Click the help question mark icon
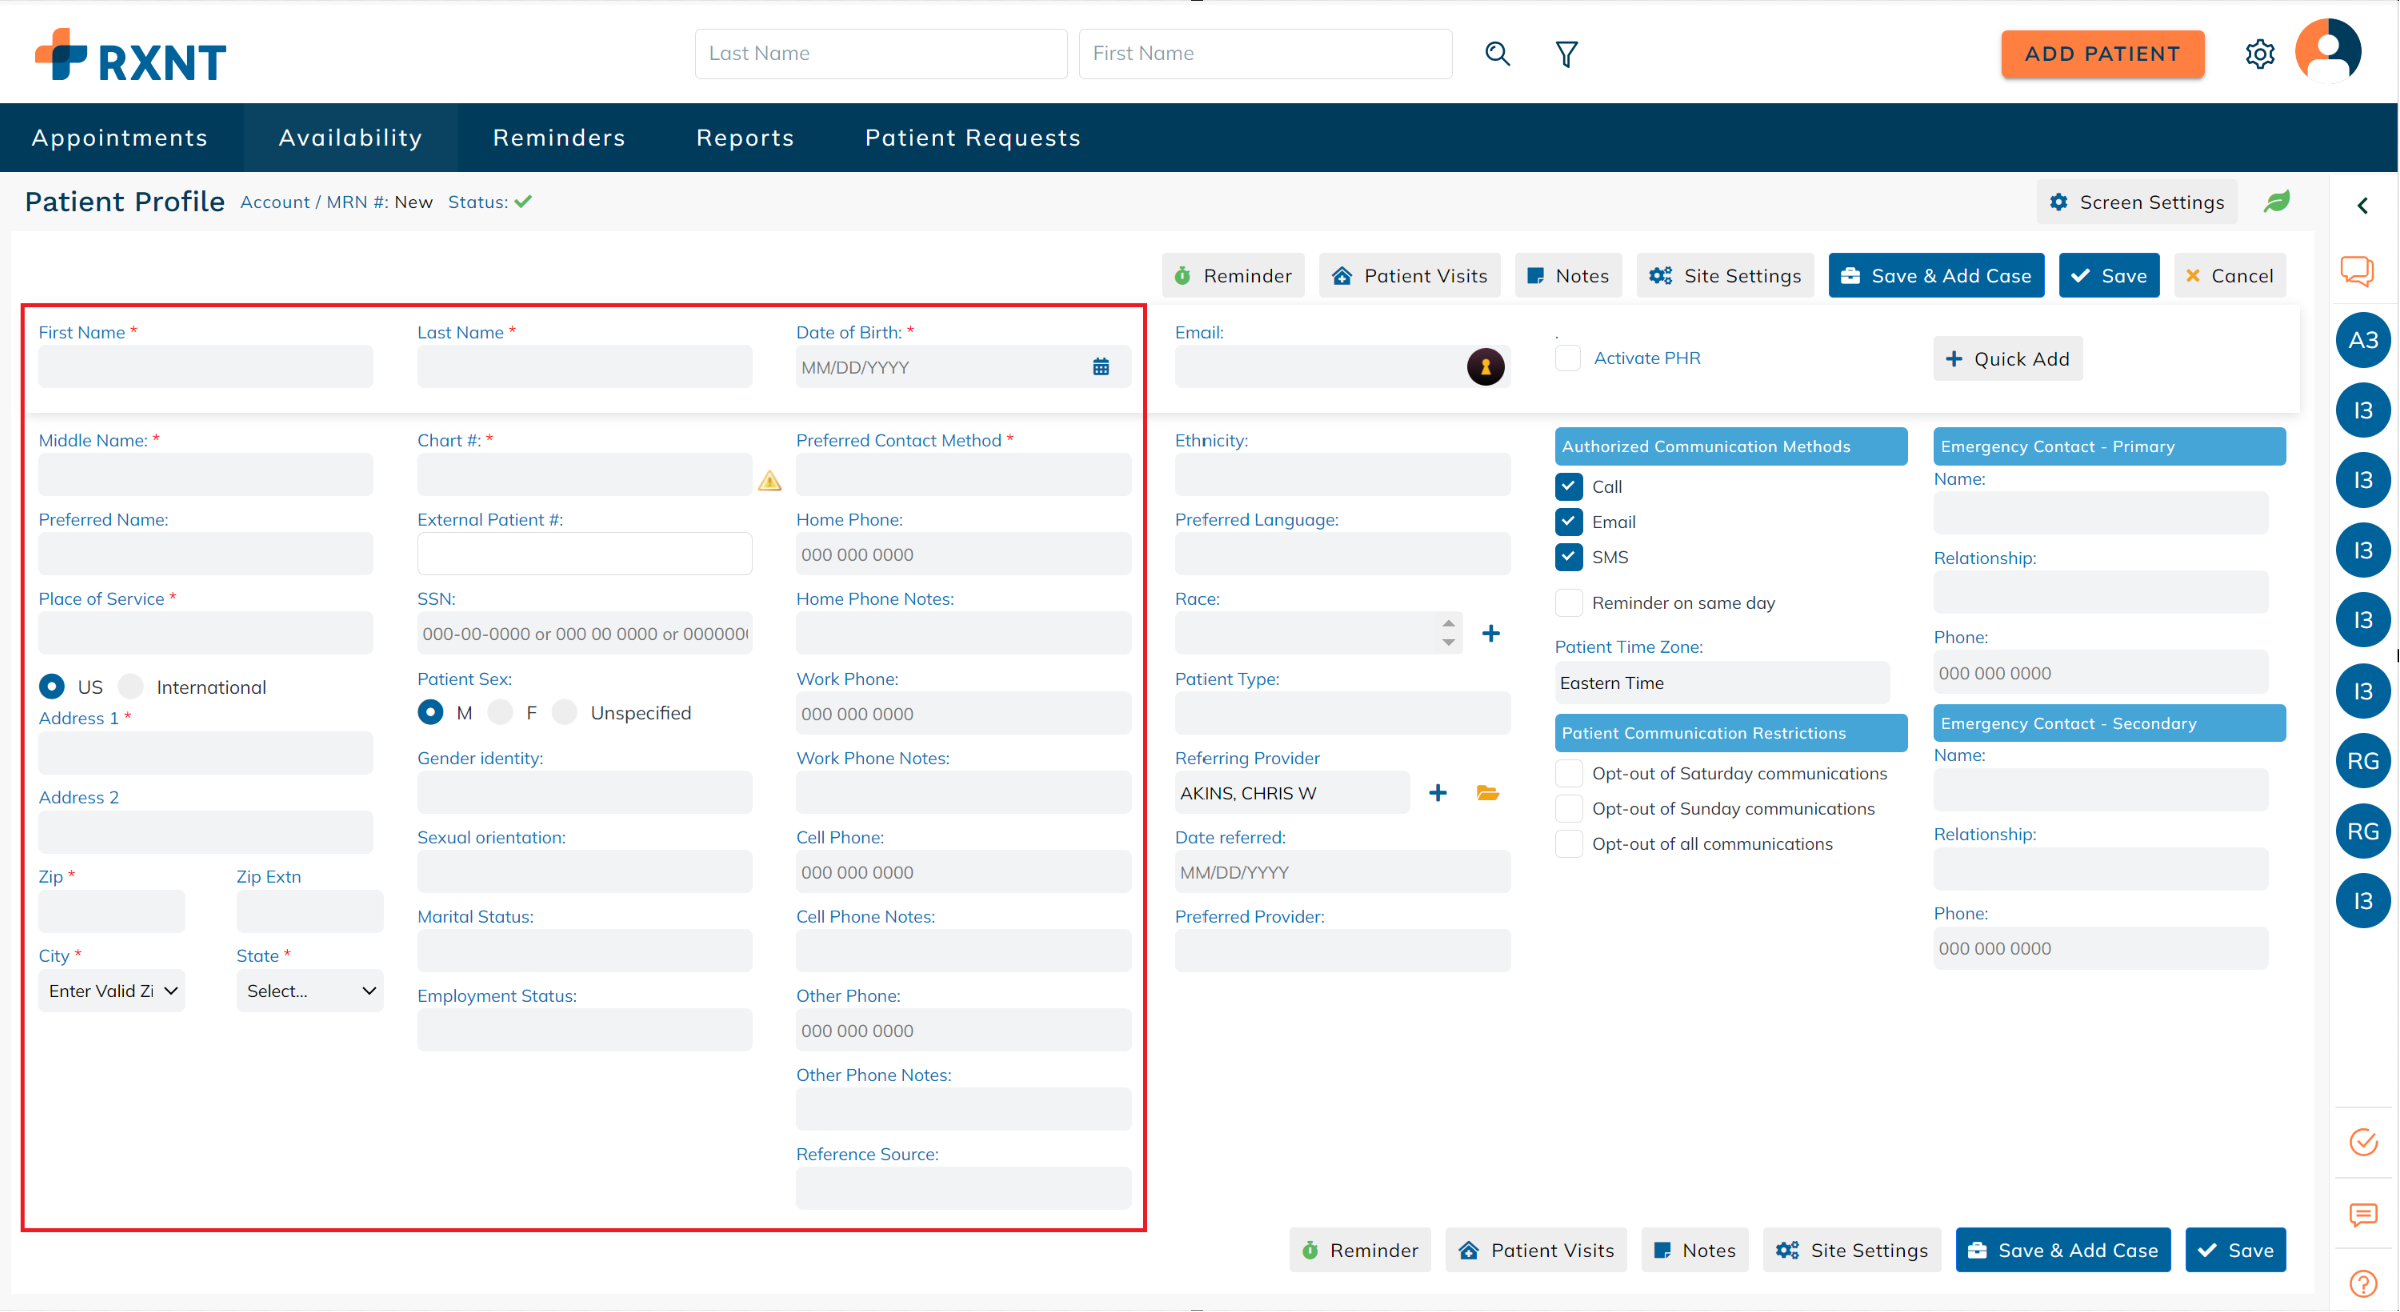This screenshot has height=1312, width=2400. [x=2364, y=1283]
